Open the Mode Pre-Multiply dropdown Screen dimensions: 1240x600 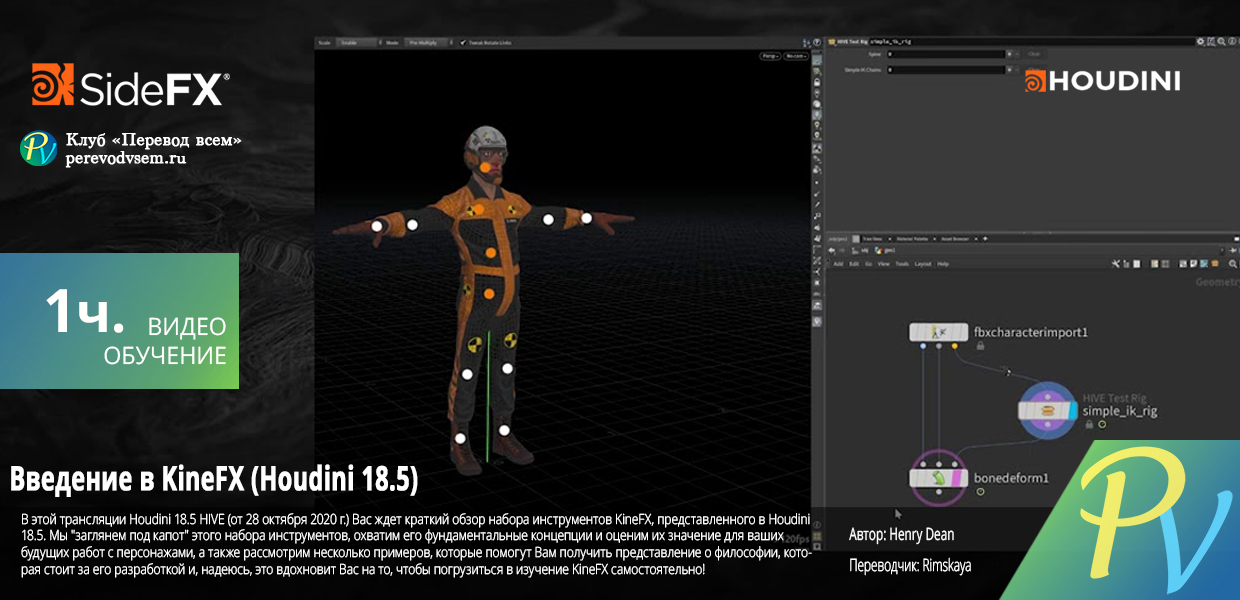click(430, 43)
